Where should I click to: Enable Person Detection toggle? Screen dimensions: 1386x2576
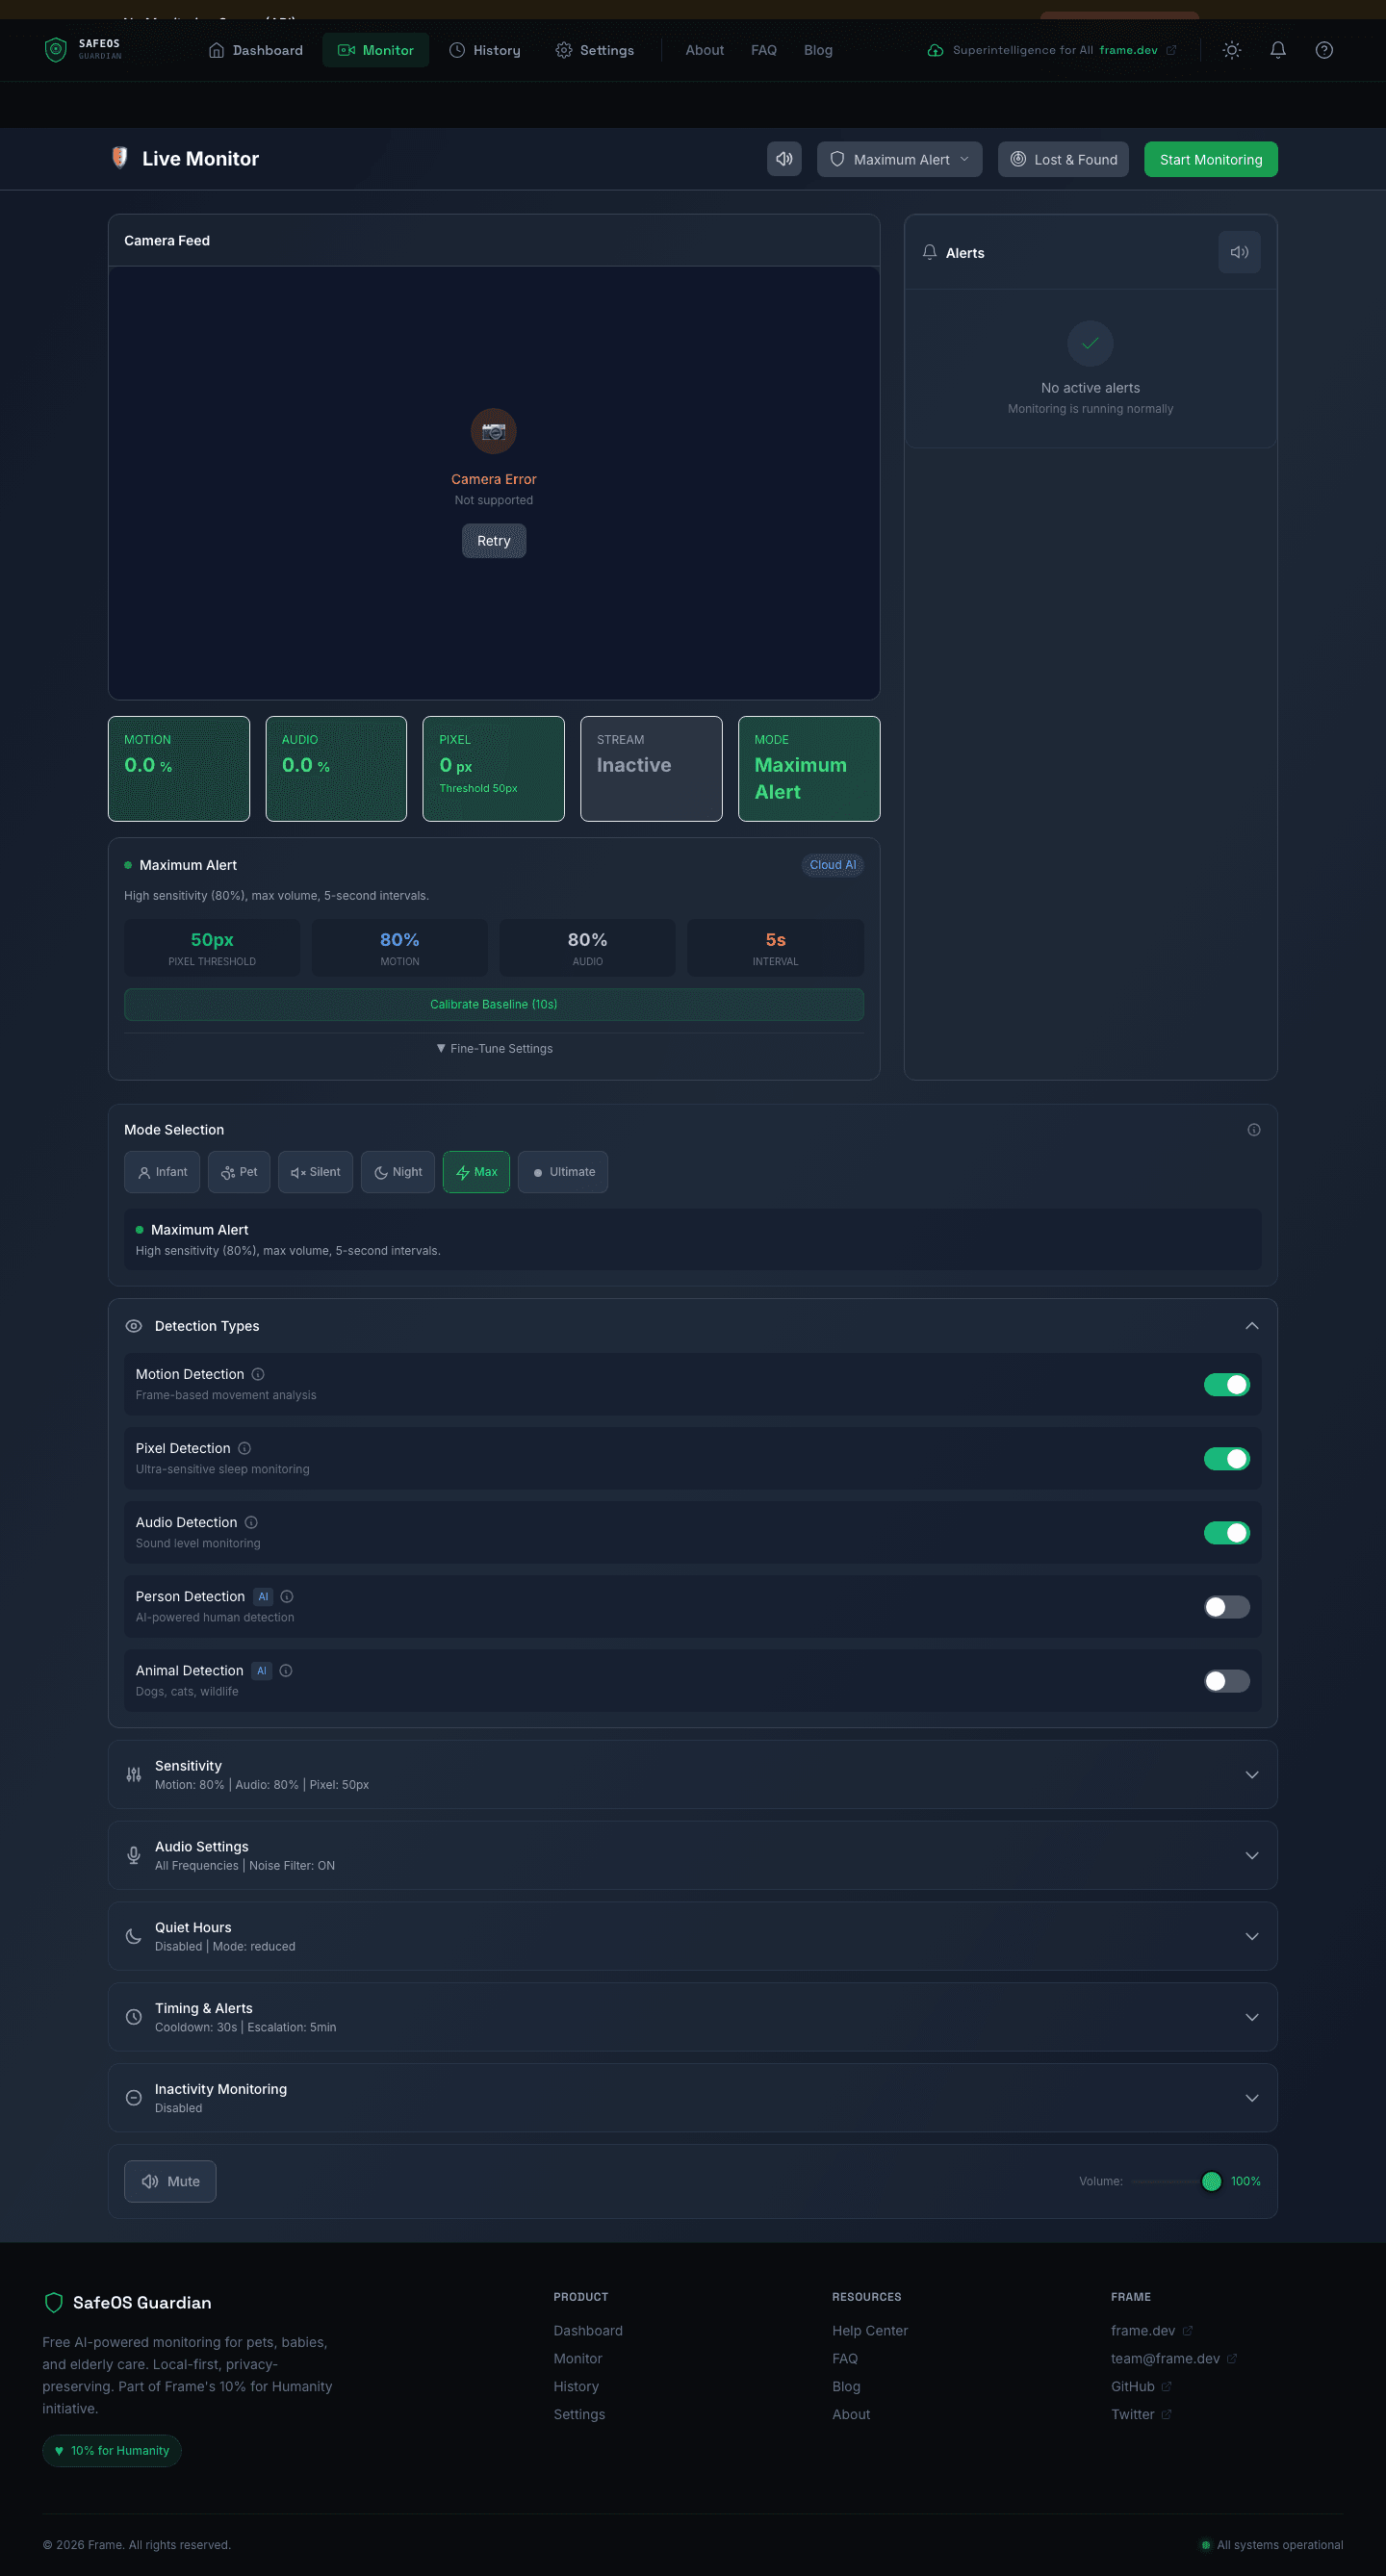[x=1226, y=1606]
